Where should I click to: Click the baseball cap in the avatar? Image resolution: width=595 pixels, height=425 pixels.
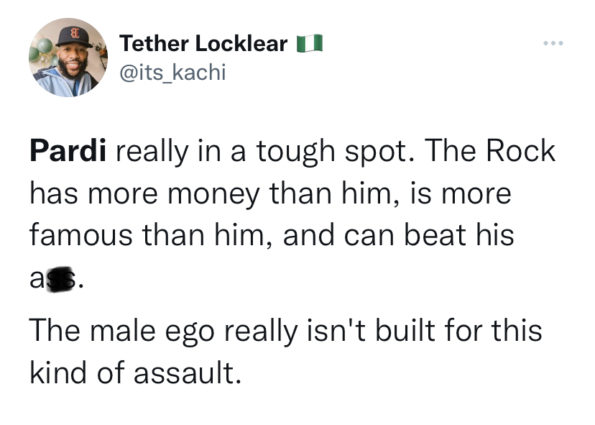click(x=74, y=37)
